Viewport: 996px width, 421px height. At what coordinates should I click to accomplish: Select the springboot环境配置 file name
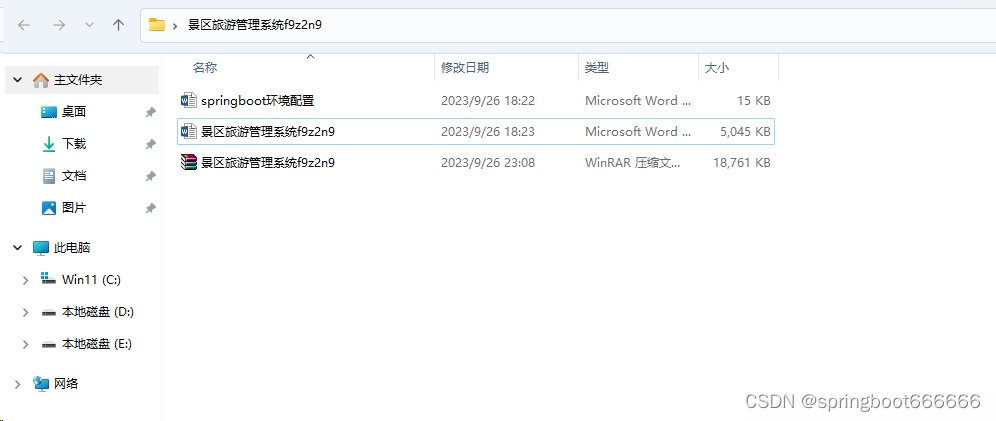(x=258, y=100)
